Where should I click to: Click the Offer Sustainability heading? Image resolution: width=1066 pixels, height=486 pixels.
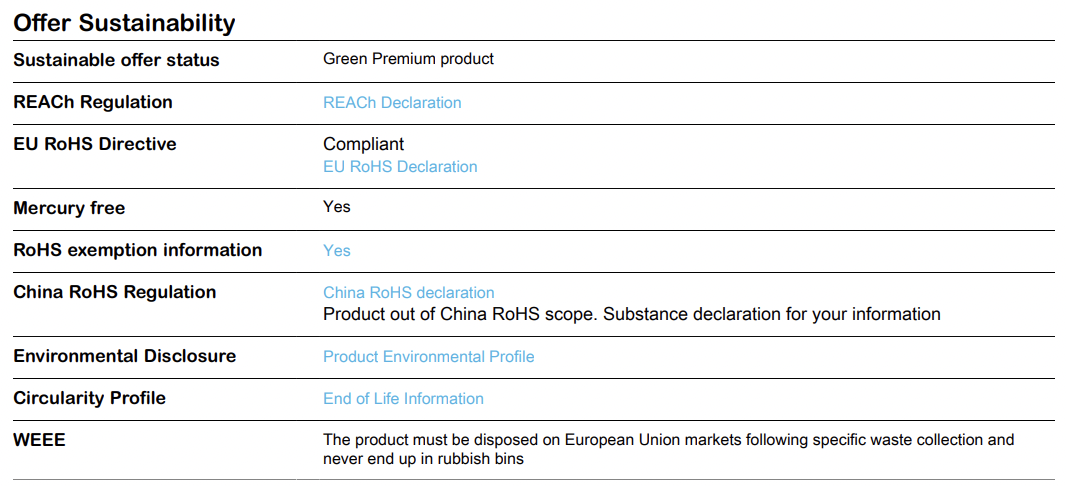point(124,23)
